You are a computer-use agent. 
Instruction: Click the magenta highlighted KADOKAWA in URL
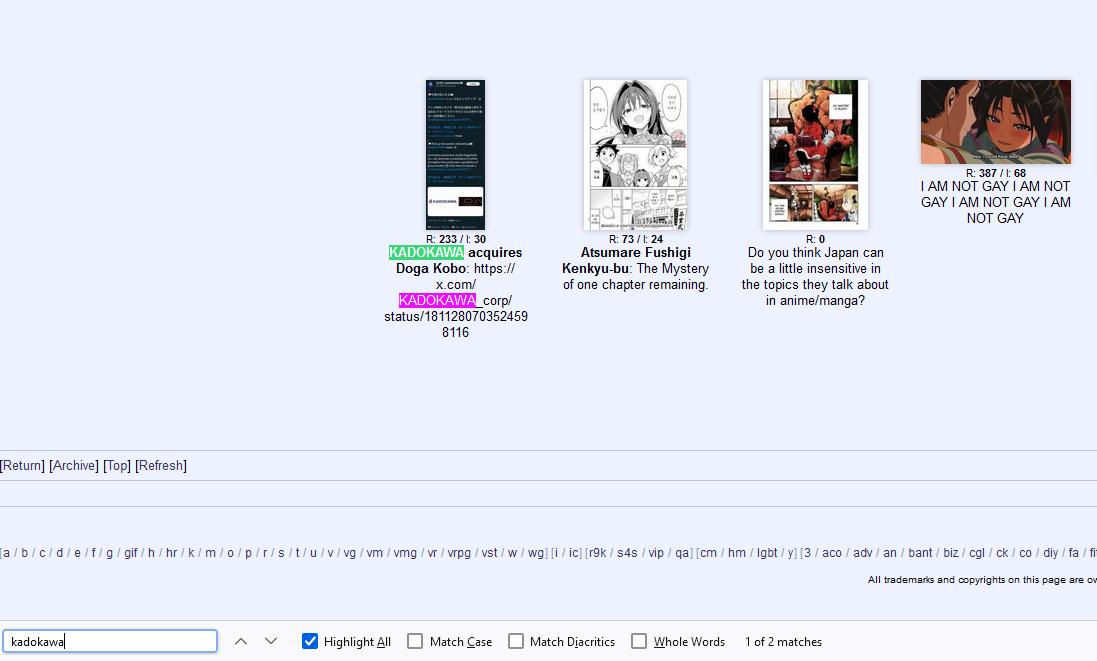(437, 301)
